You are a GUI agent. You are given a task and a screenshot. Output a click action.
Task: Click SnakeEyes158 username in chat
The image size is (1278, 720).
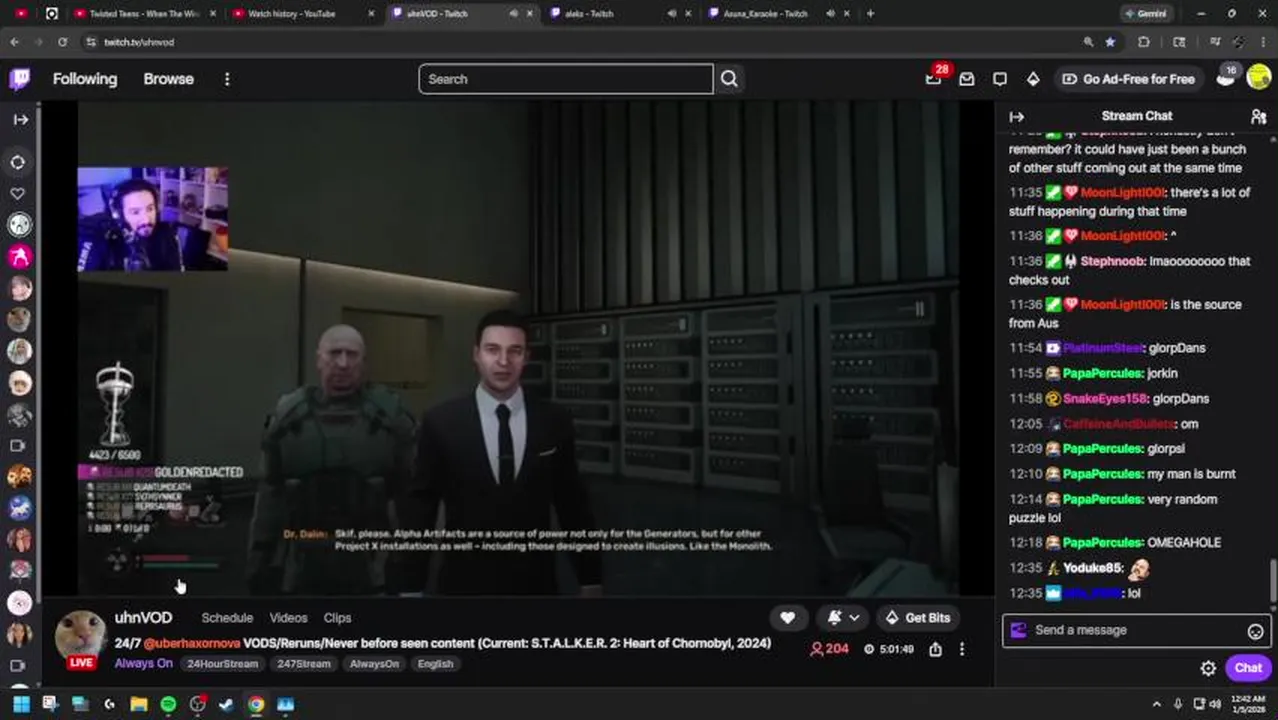click(x=1104, y=398)
